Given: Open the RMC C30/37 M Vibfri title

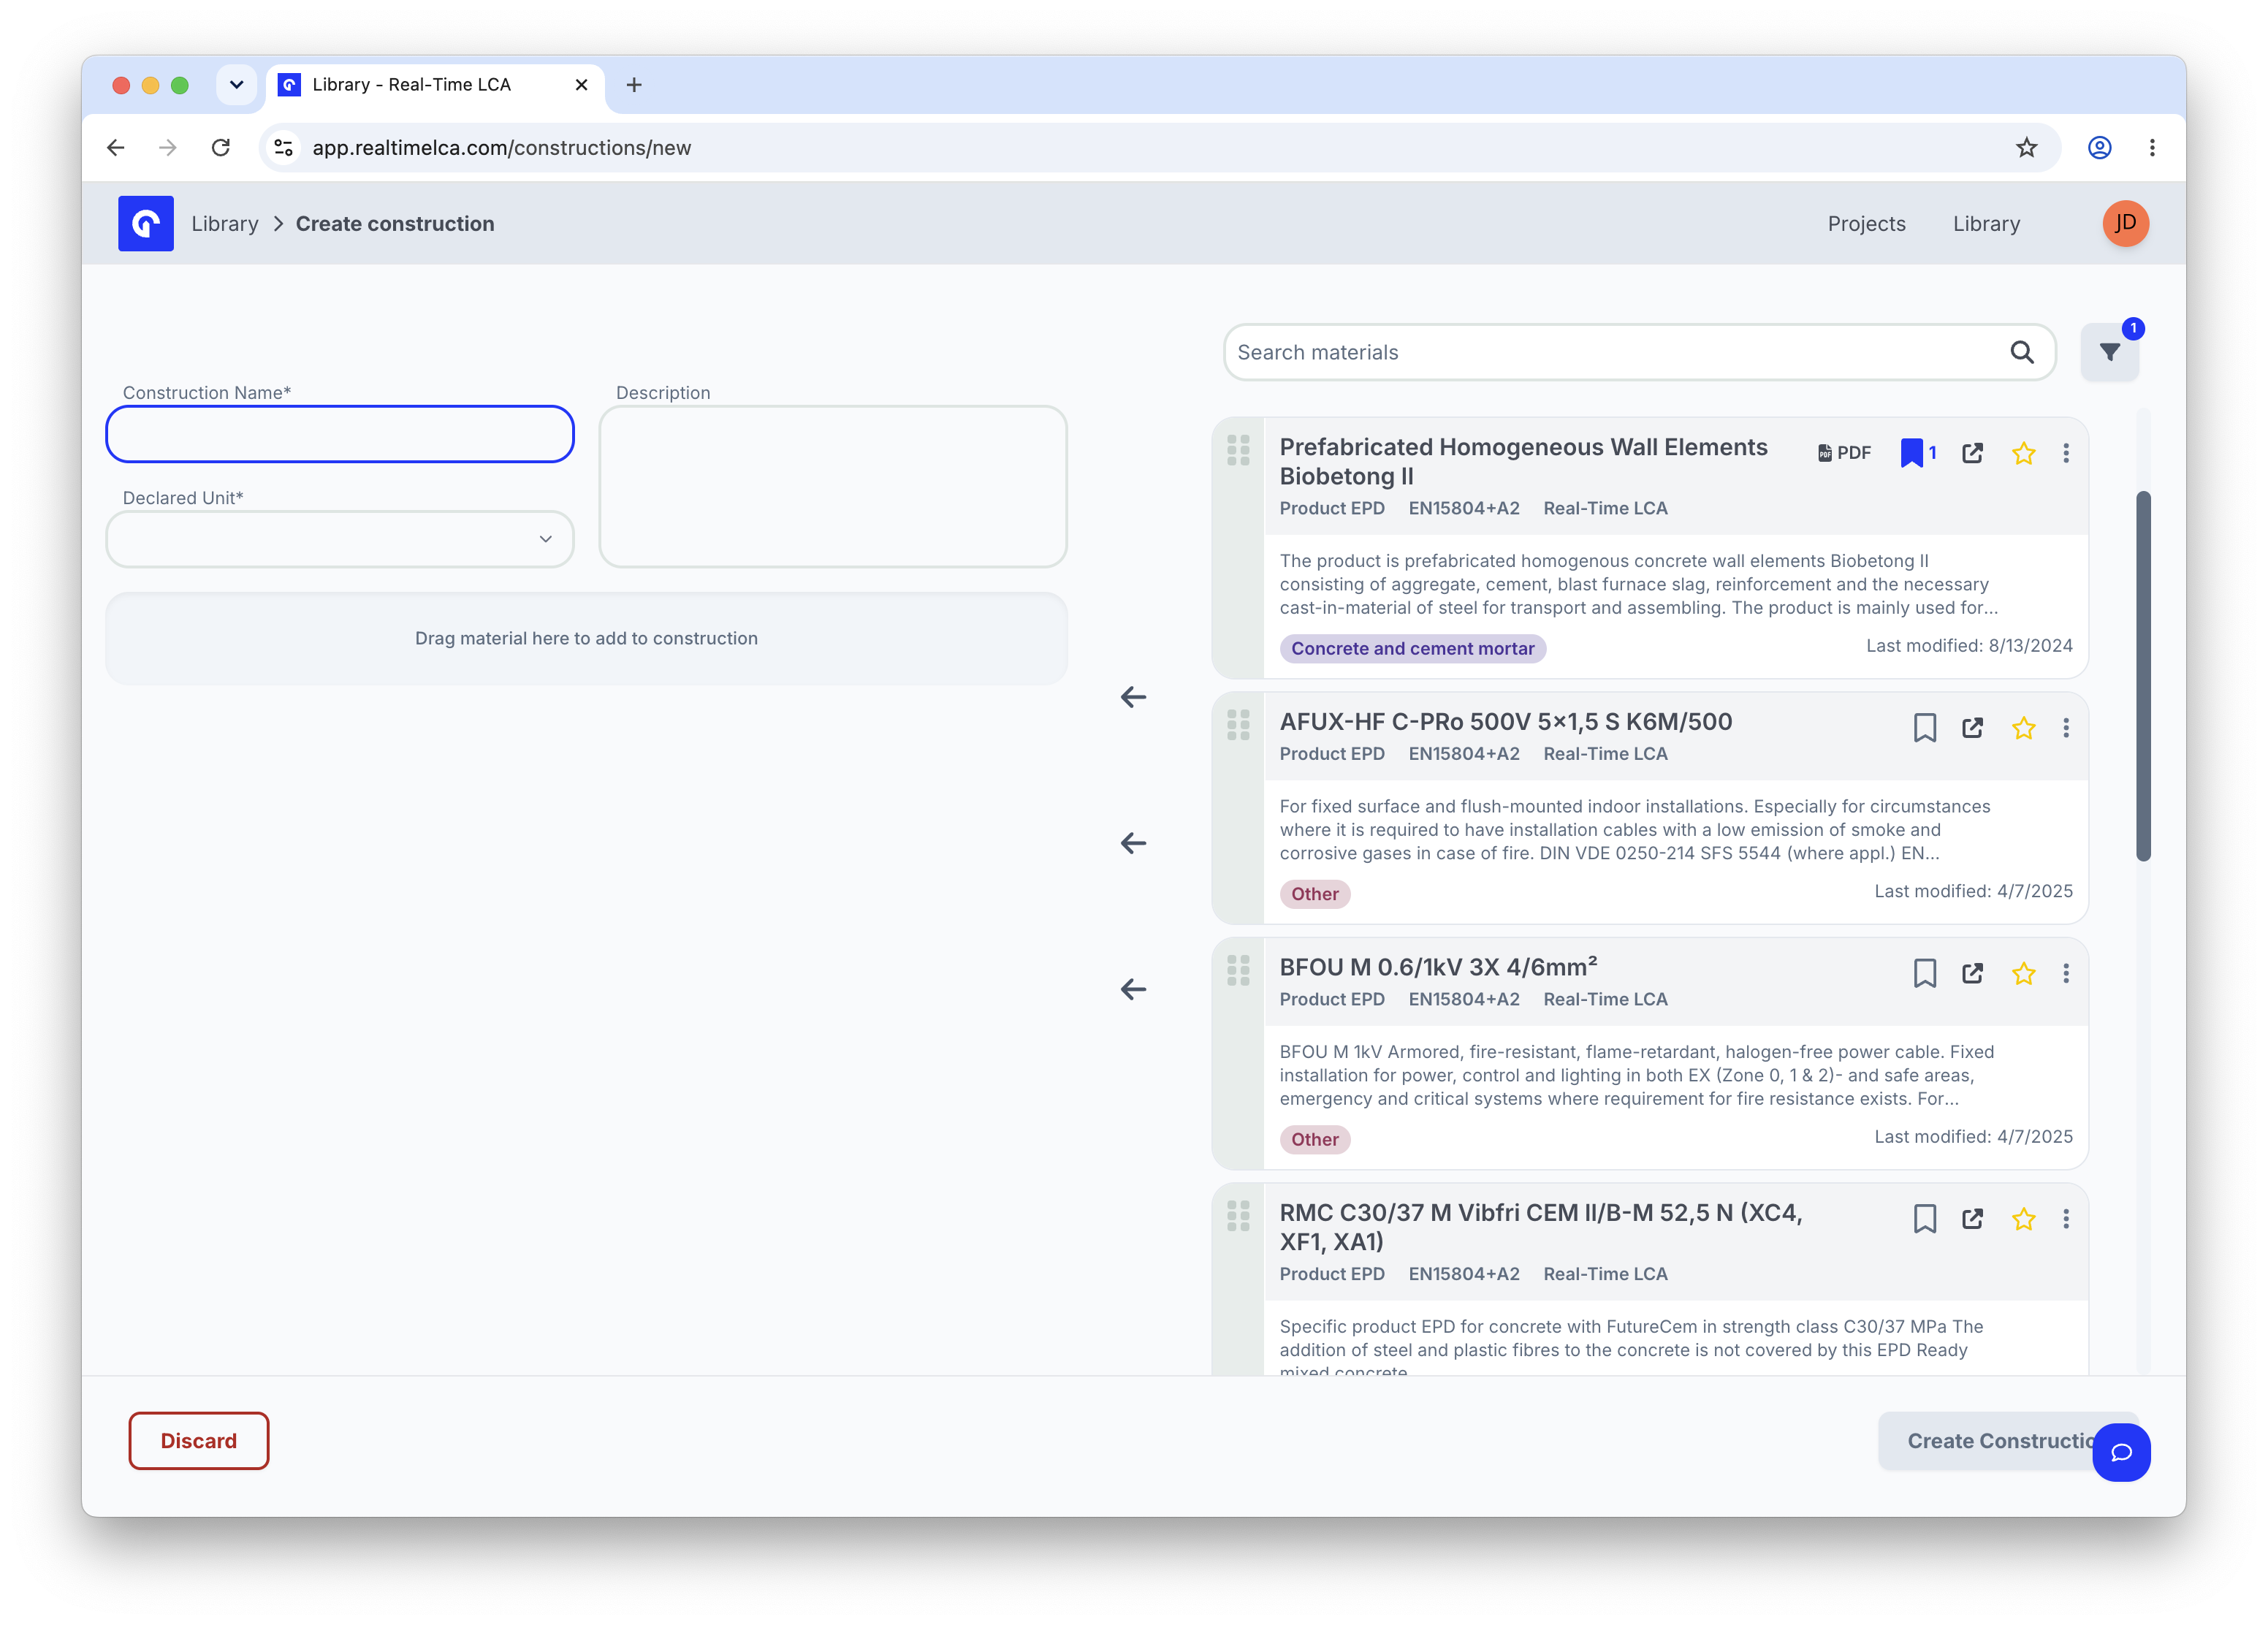Looking at the screenshot, I should [x=1540, y=1226].
